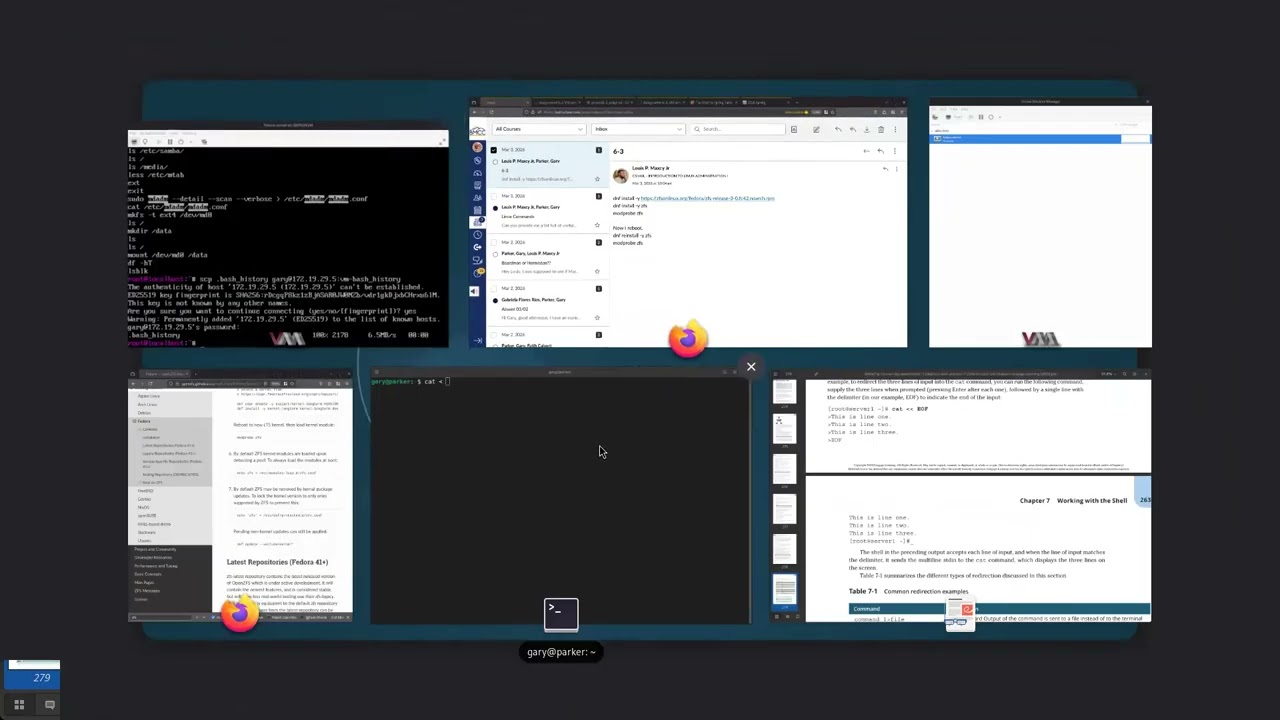Click the help icon with the orange badge in the Canvas sidebar
Image resolution: width=1280 pixels, height=720 pixels.
(x=478, y=272)
